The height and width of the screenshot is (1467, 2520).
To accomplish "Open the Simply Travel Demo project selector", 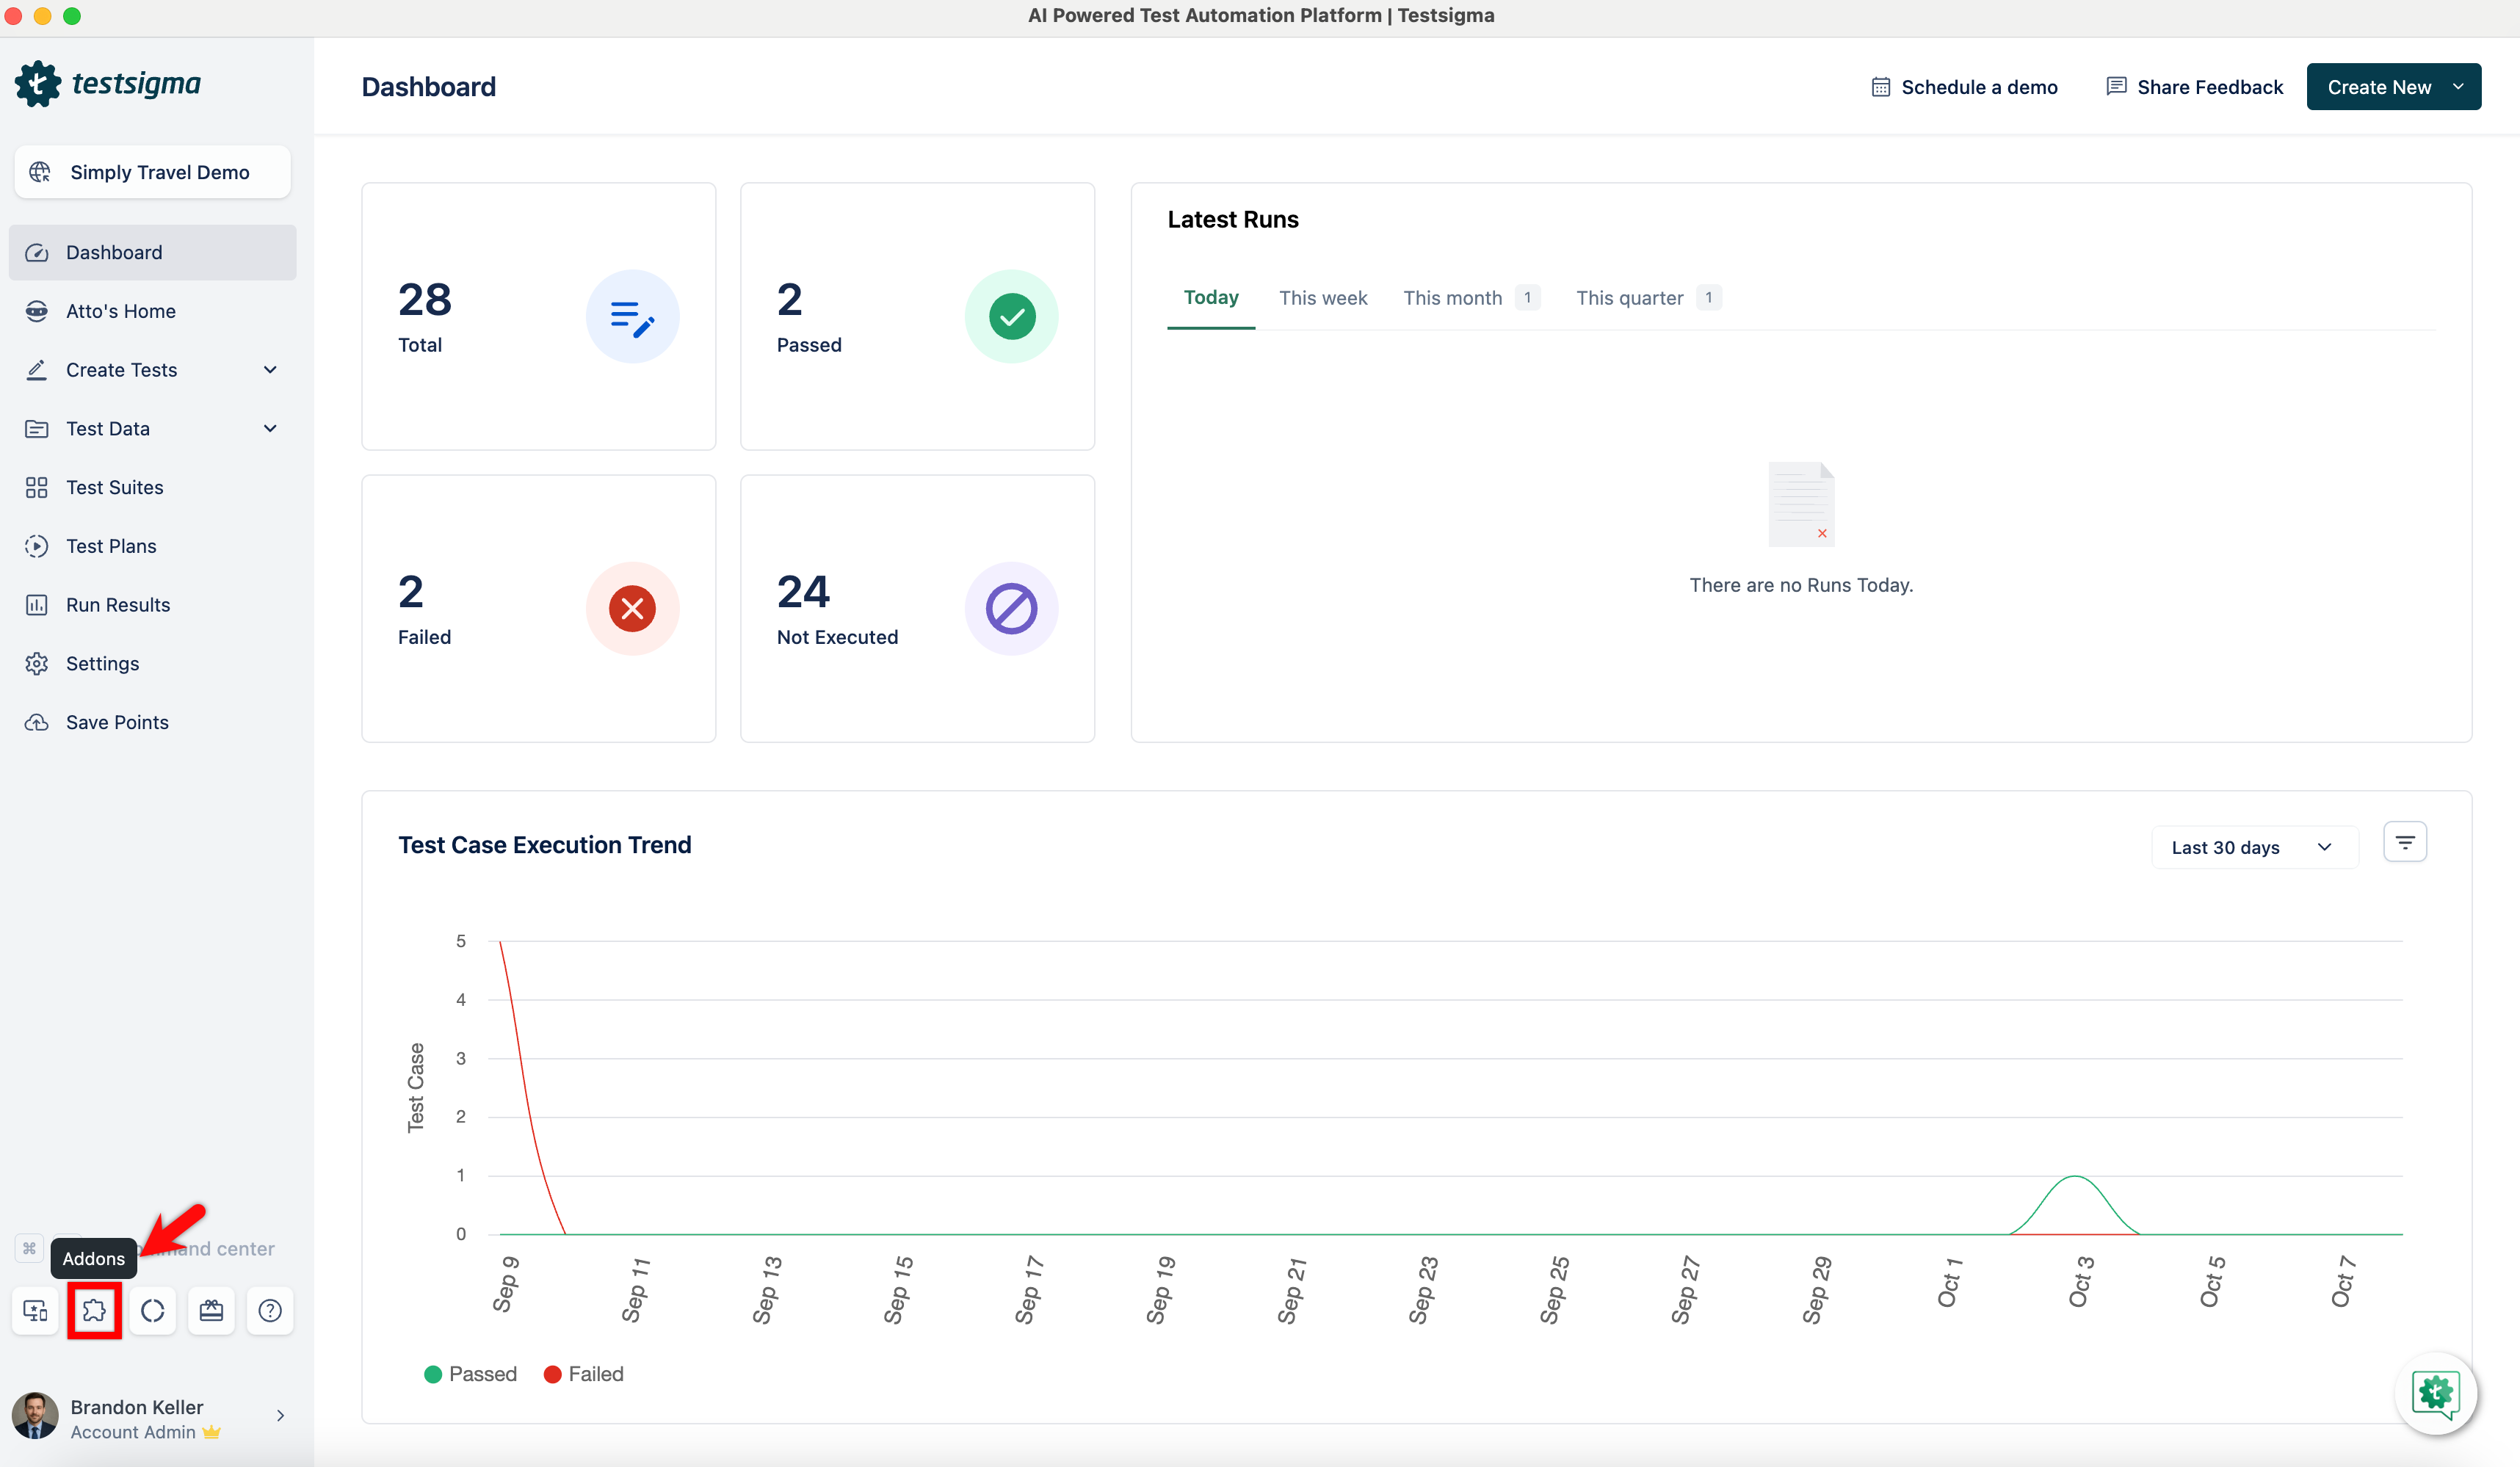I will click(x=153, y=172).
